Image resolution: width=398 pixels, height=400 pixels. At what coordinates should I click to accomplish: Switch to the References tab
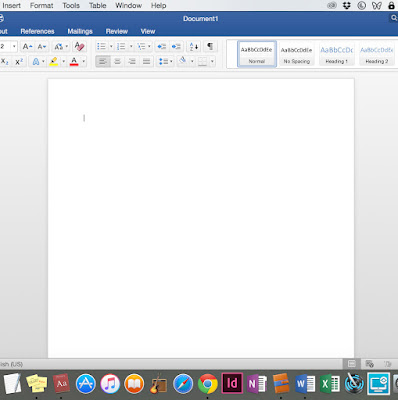tap(37, 31)
